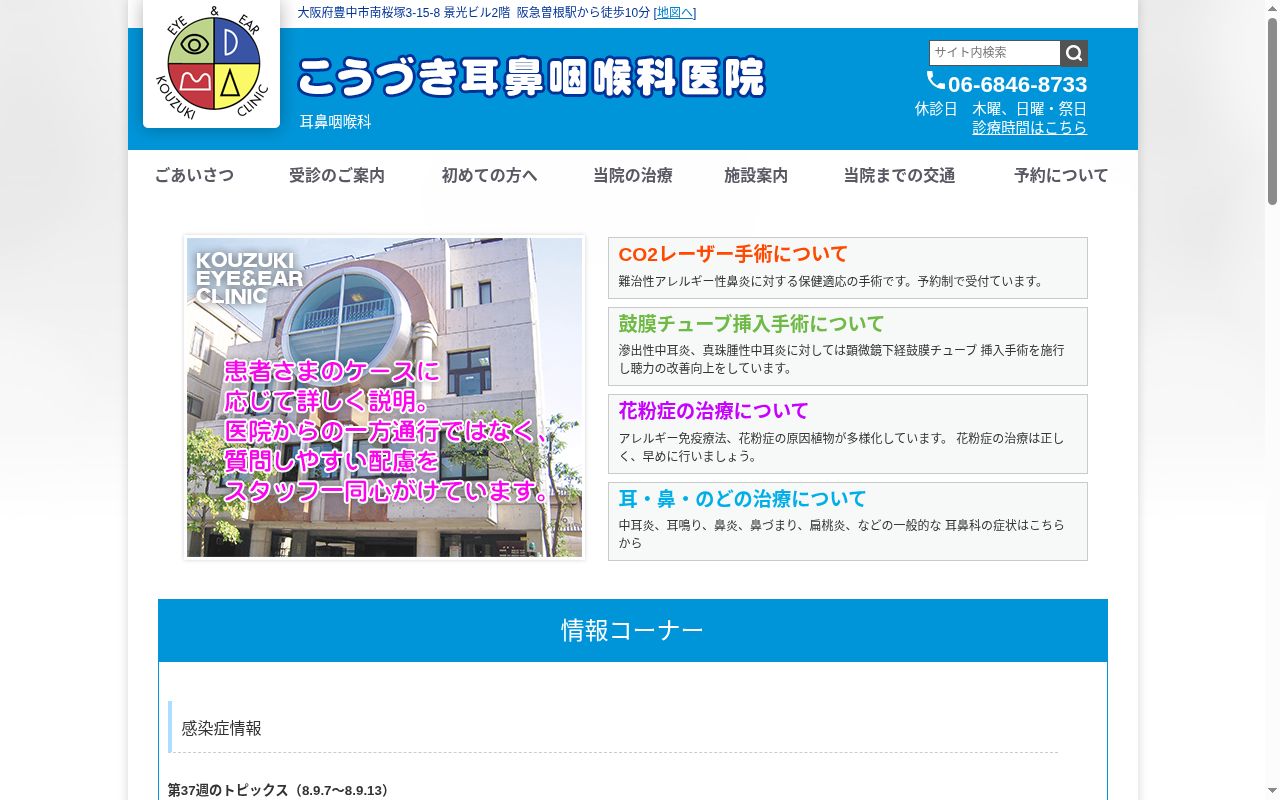Open 花粉症の治療について link

[x=713, y=411]
